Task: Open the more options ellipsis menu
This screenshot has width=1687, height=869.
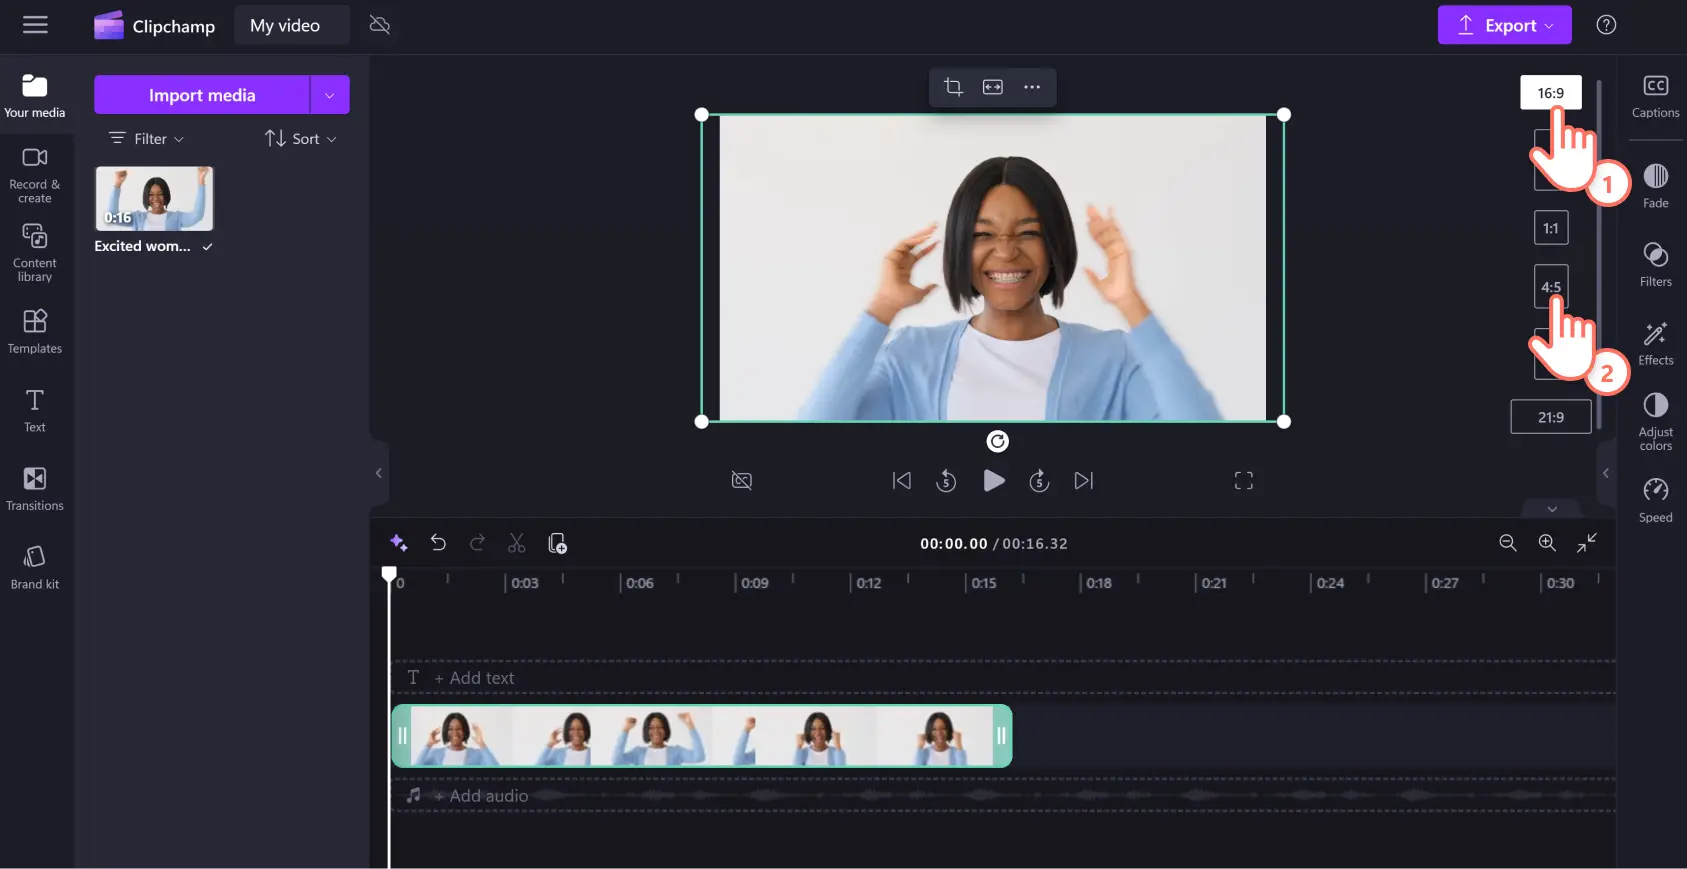Action: 1032,87
